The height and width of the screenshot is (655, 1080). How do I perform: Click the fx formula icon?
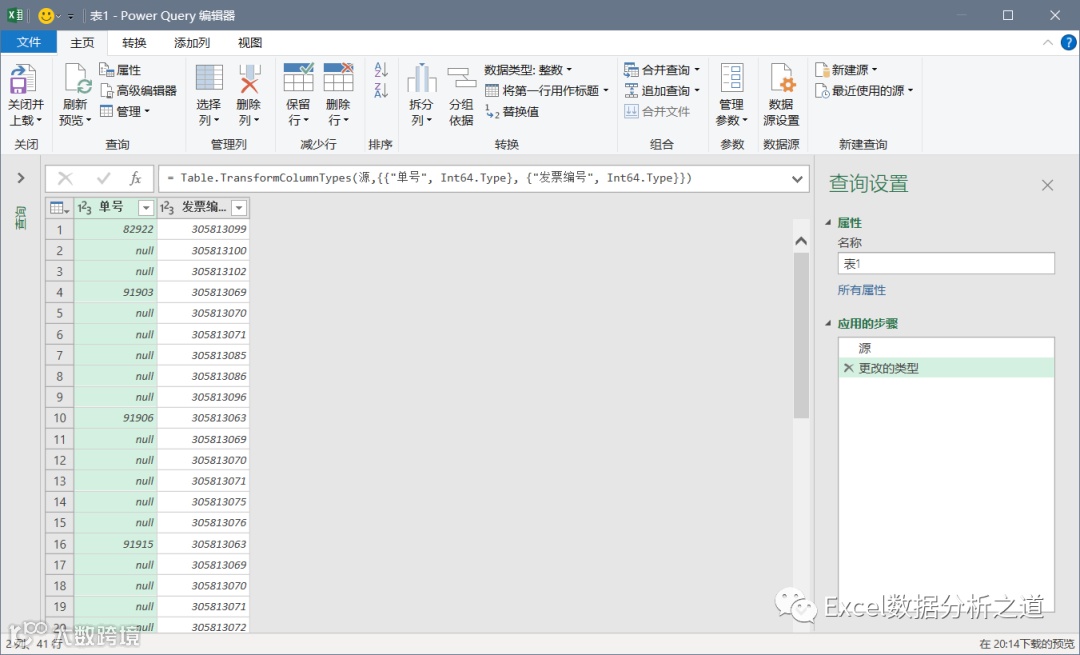(x=135, y=178)
